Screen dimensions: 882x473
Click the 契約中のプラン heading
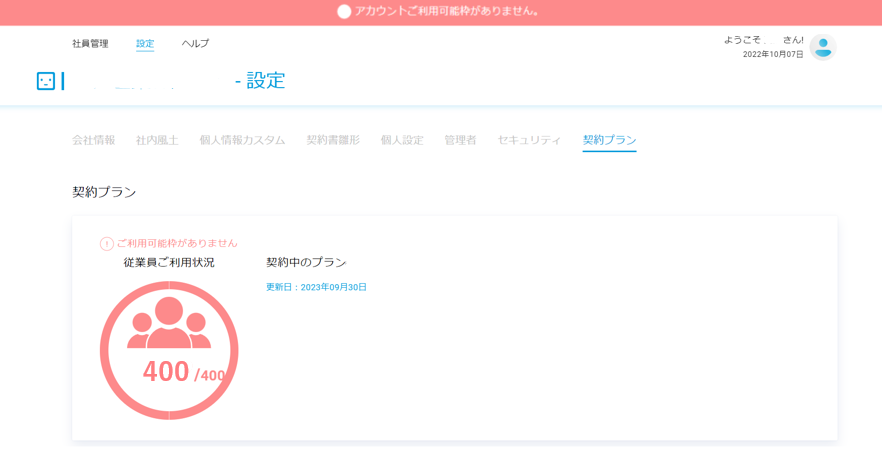[x=306, y=263]
